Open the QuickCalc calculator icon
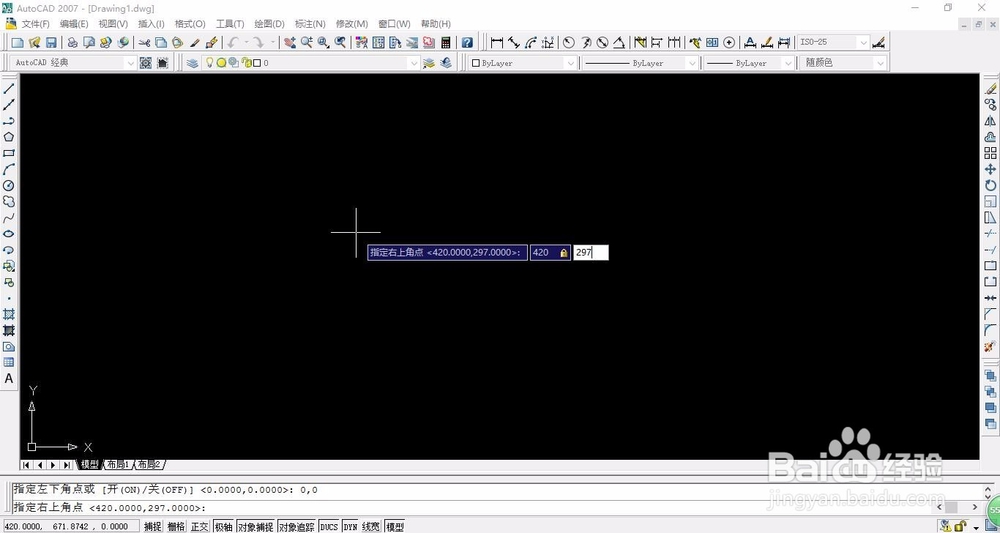Screen dimensions: 1000x533 pos(446,43)
